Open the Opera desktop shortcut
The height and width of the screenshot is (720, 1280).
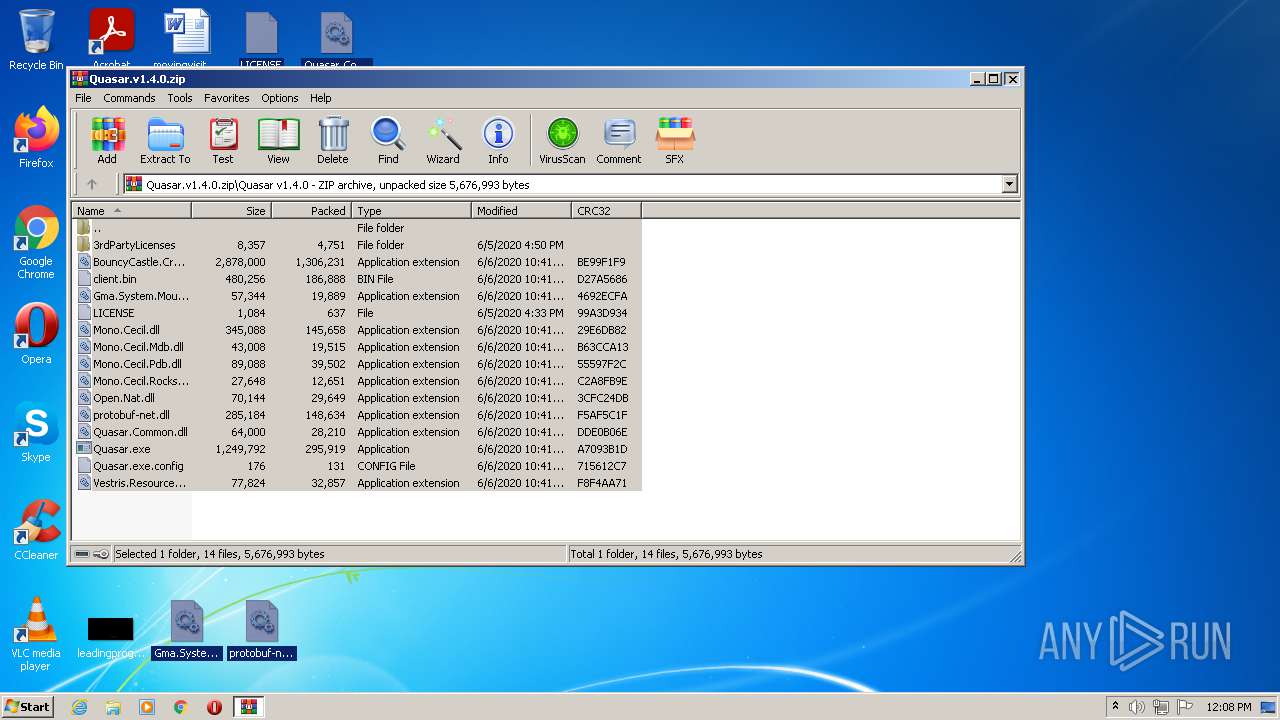pos(36,334)
